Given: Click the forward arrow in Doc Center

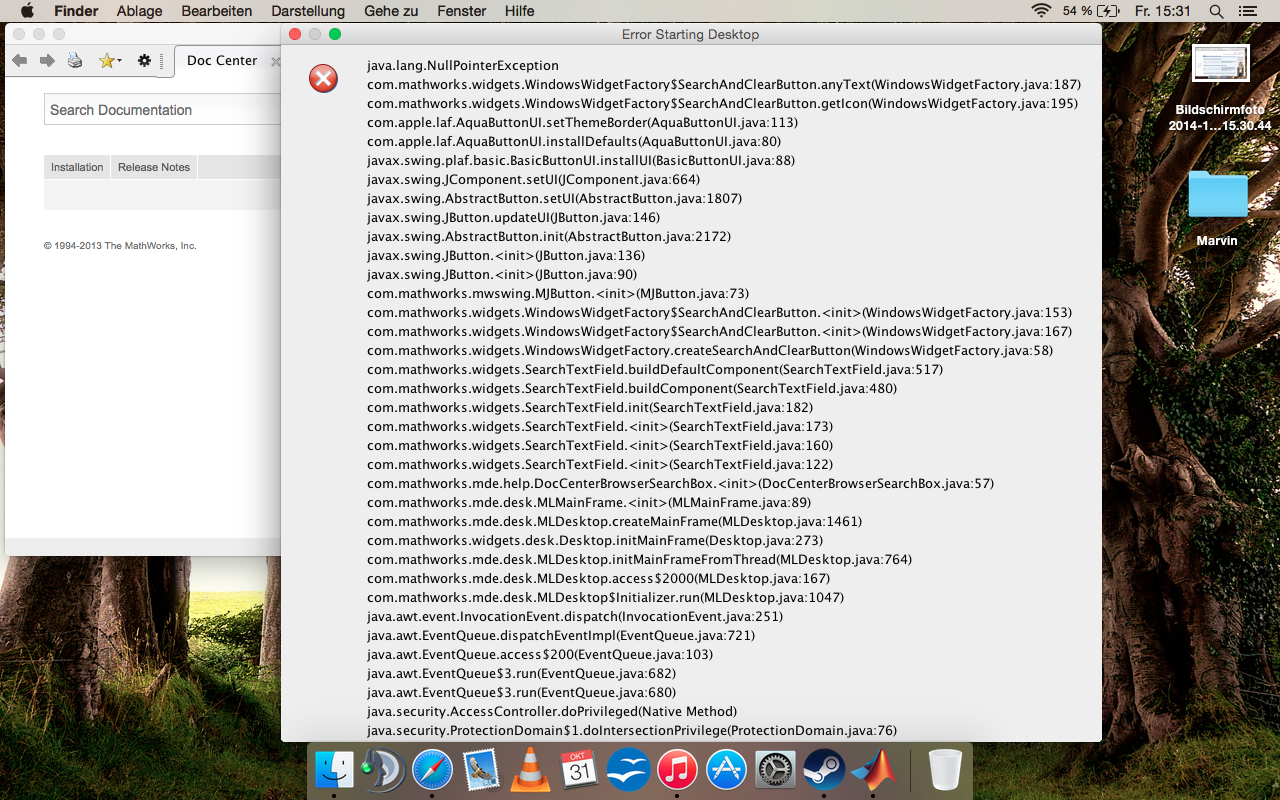Looking at the screenshot, I should tap(47, 61).
